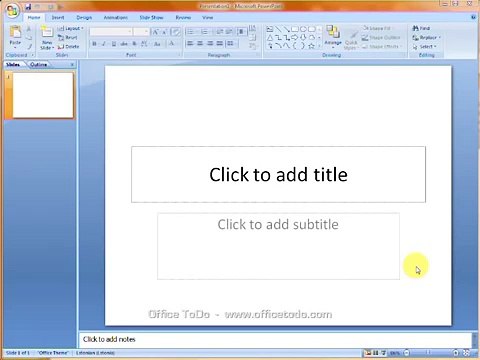Switch to the Insert tab

pyautogui.click(x=58, y=17)
